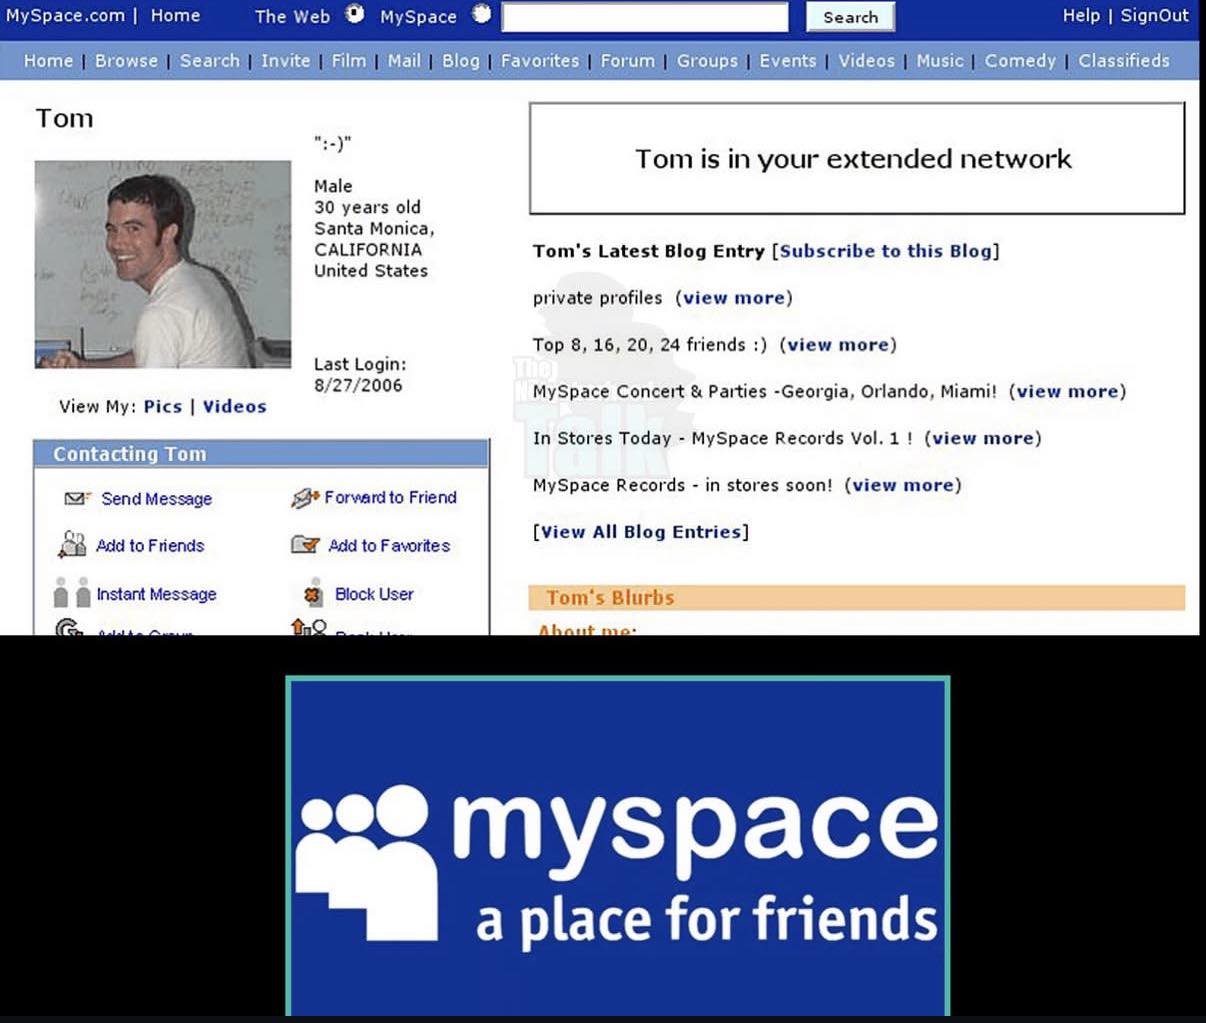Viewport: 1206px width, 1023px height.
Task: Click the Tom's Blurbs section header
Action: coord(857,597)
